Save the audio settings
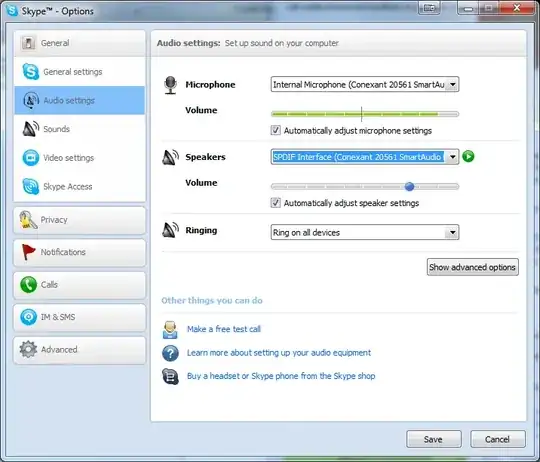 click(x=434, y=439)
